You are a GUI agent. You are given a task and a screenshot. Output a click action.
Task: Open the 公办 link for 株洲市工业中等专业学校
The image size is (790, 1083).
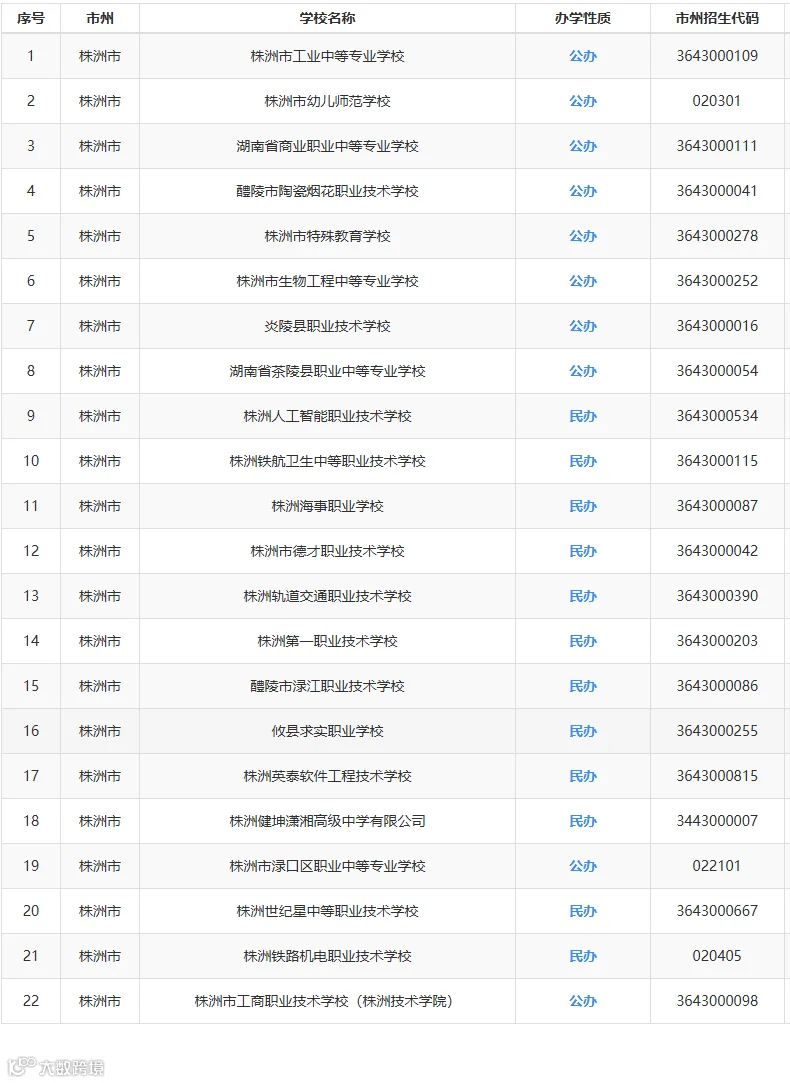583,56
